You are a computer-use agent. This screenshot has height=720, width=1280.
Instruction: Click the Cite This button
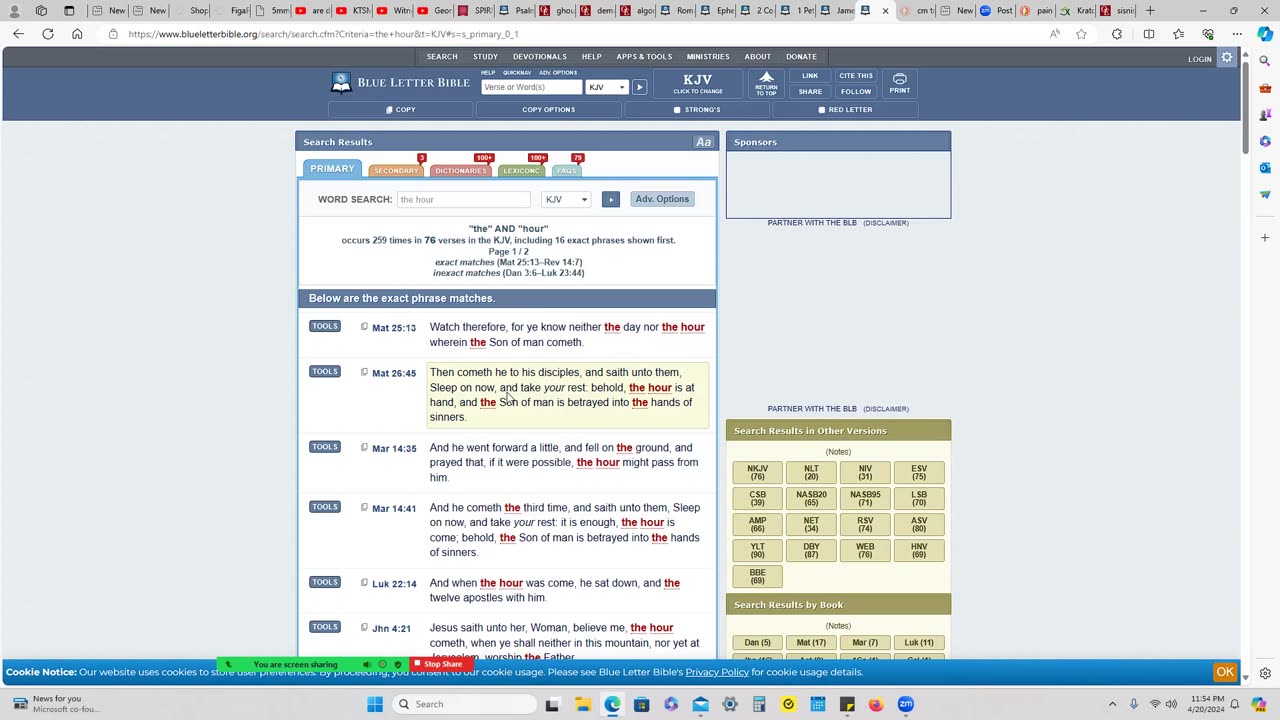tap(856, 76)
